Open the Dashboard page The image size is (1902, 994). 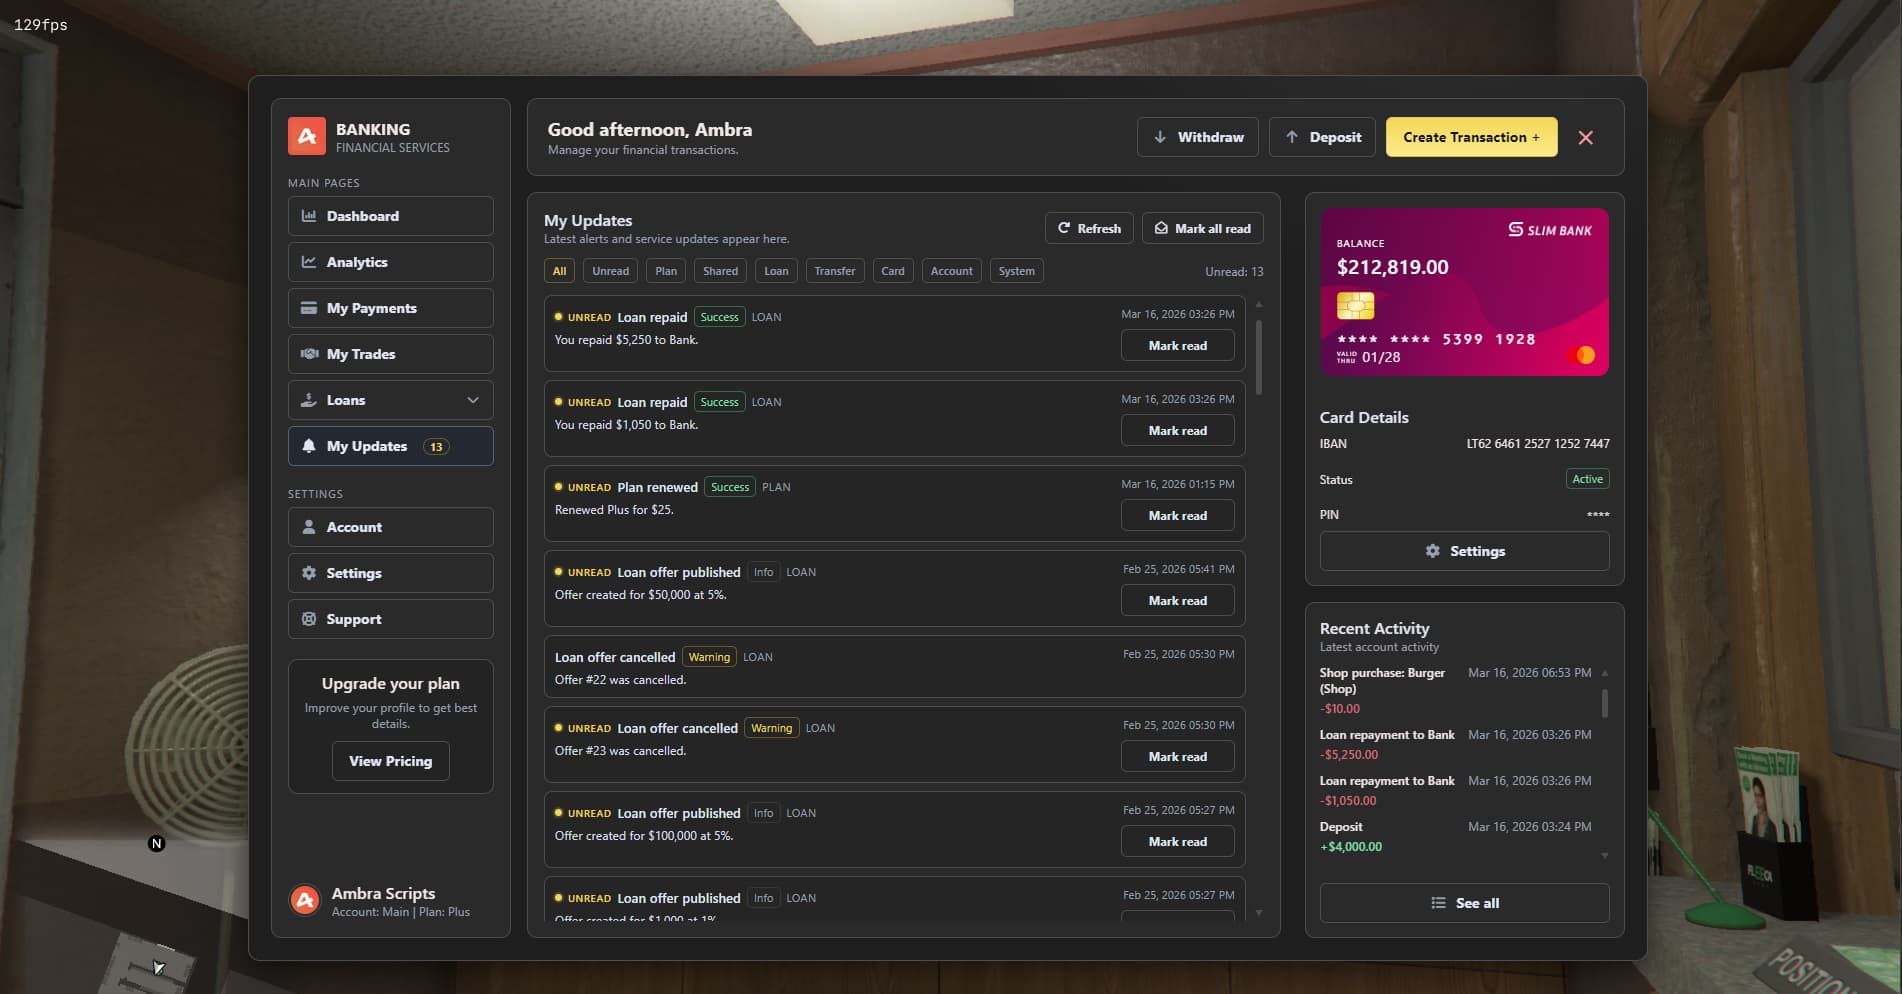390,216
